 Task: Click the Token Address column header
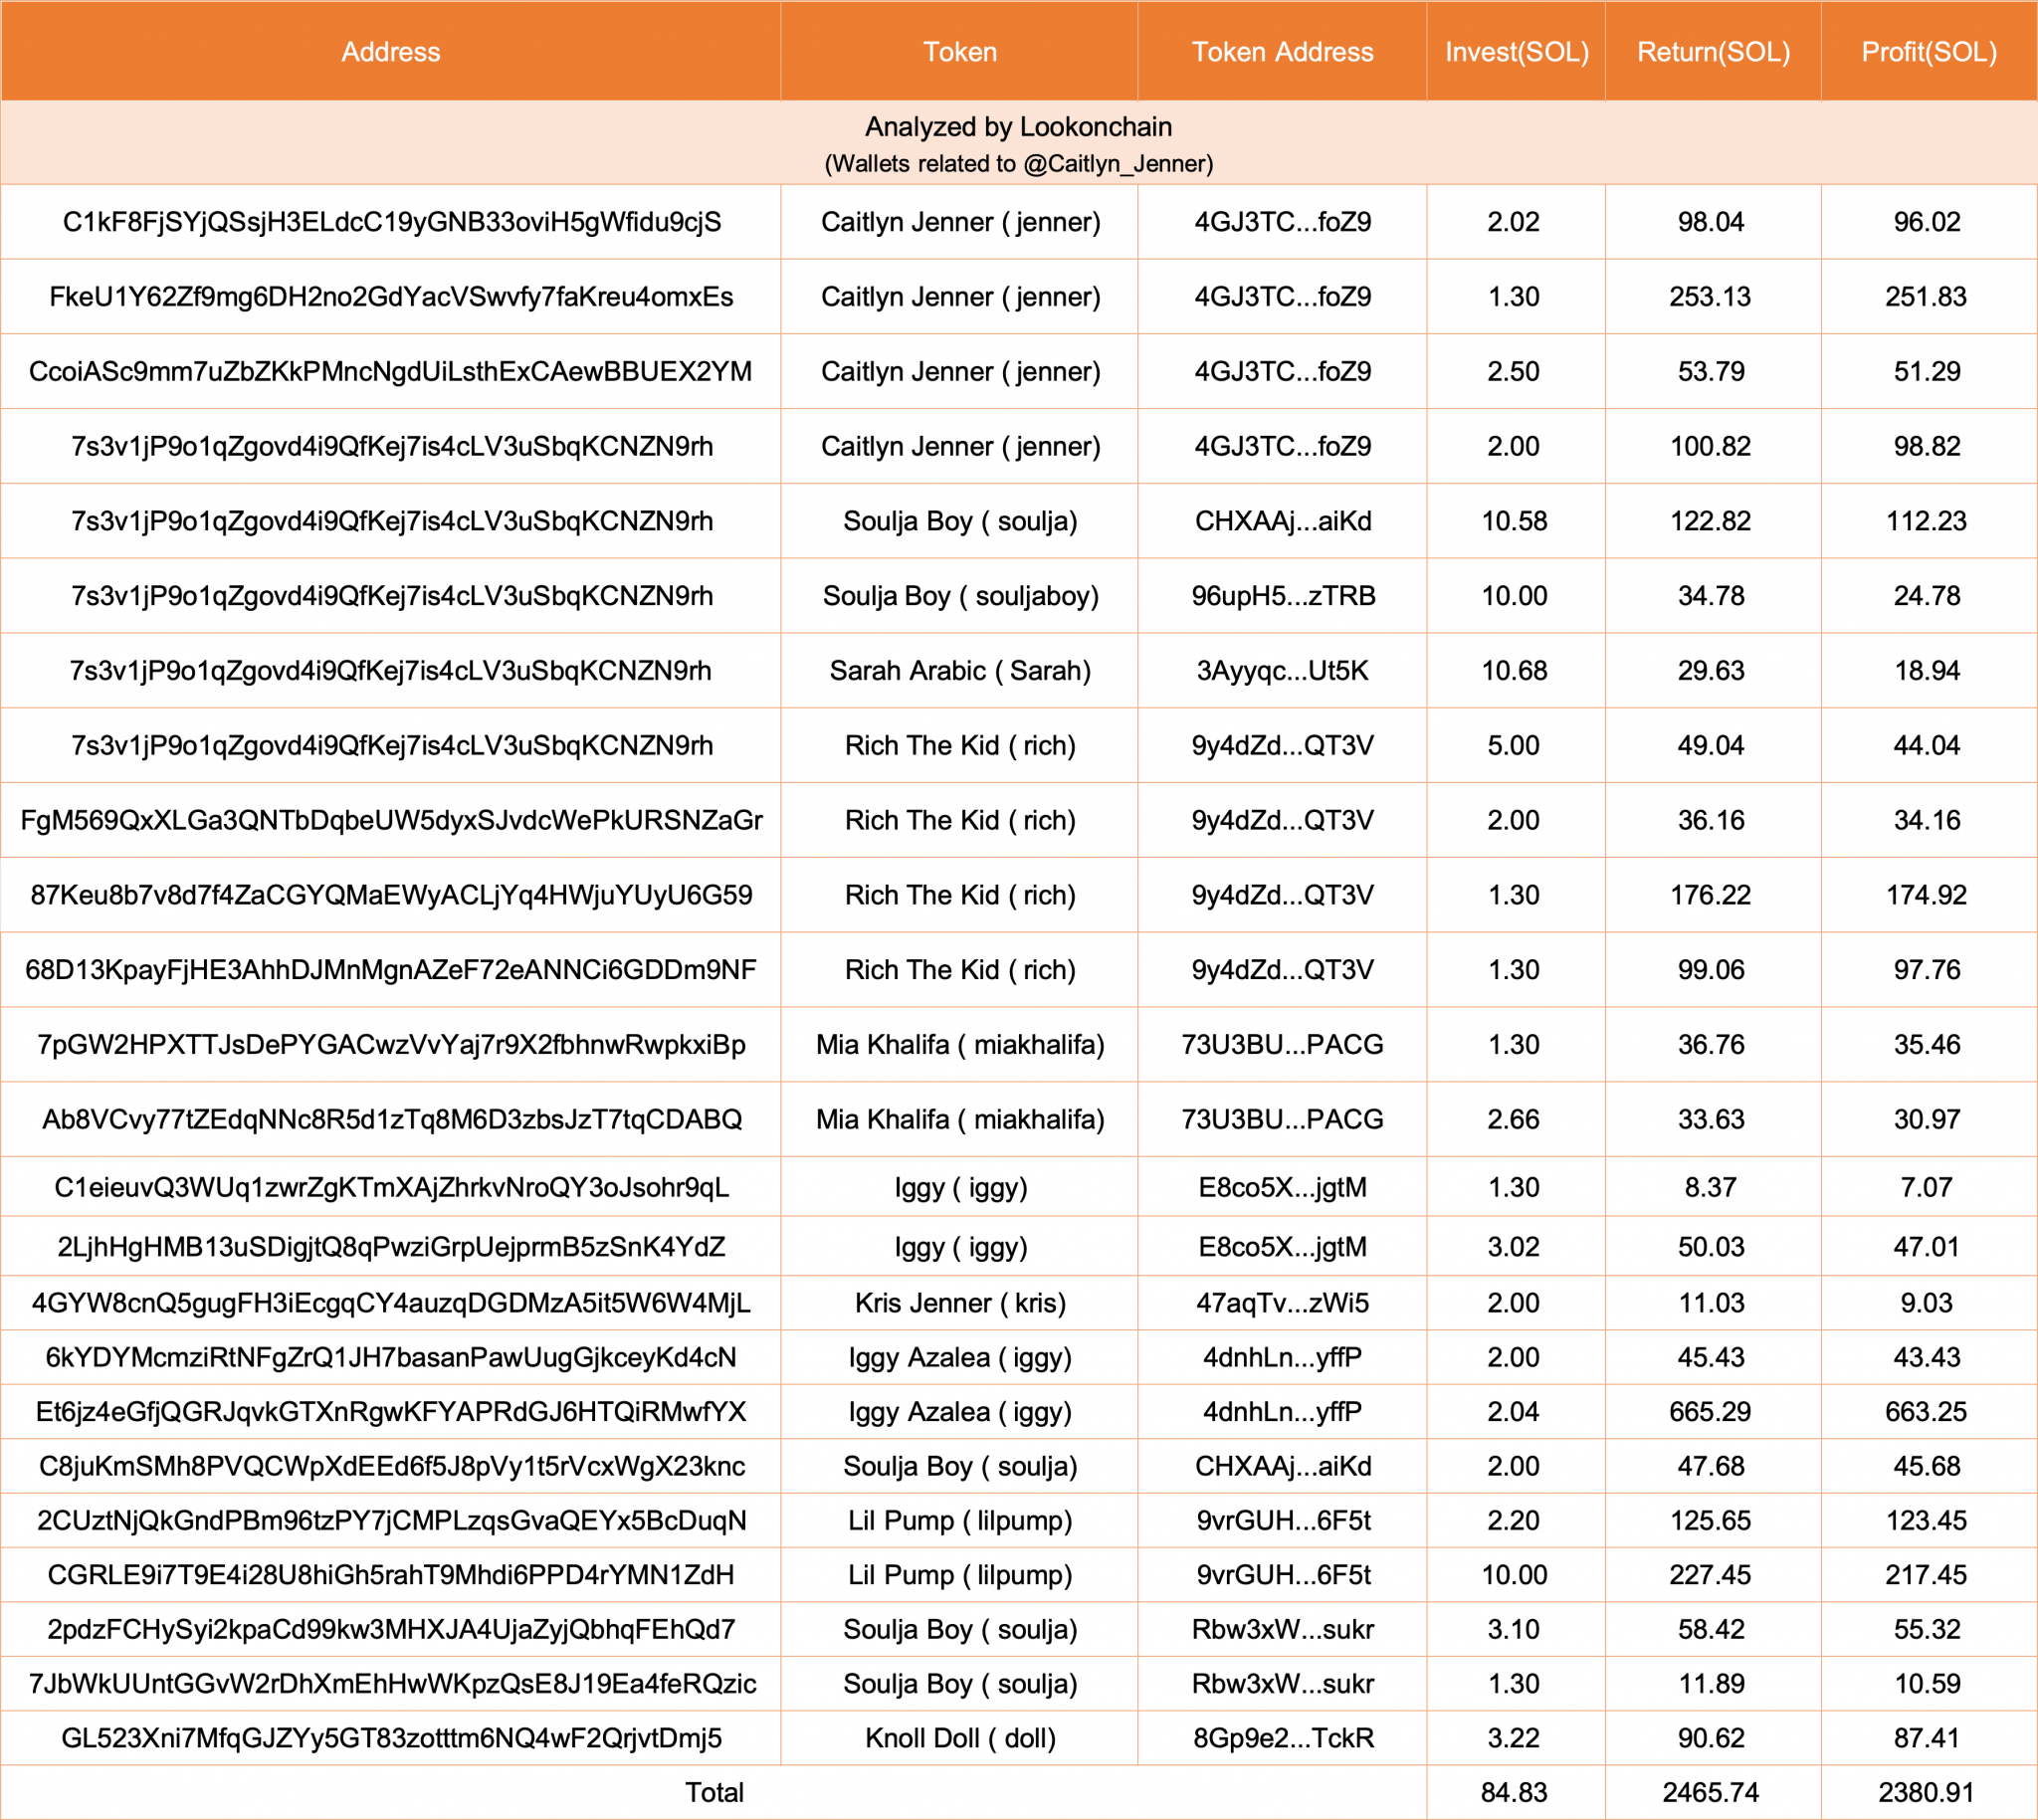(1282, 52)
